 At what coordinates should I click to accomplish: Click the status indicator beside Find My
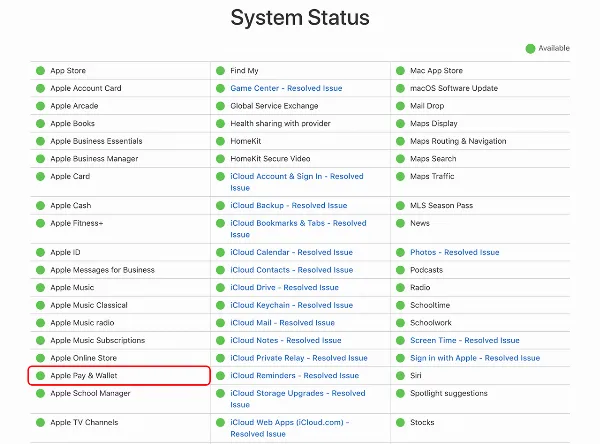(x=220, y=71)
